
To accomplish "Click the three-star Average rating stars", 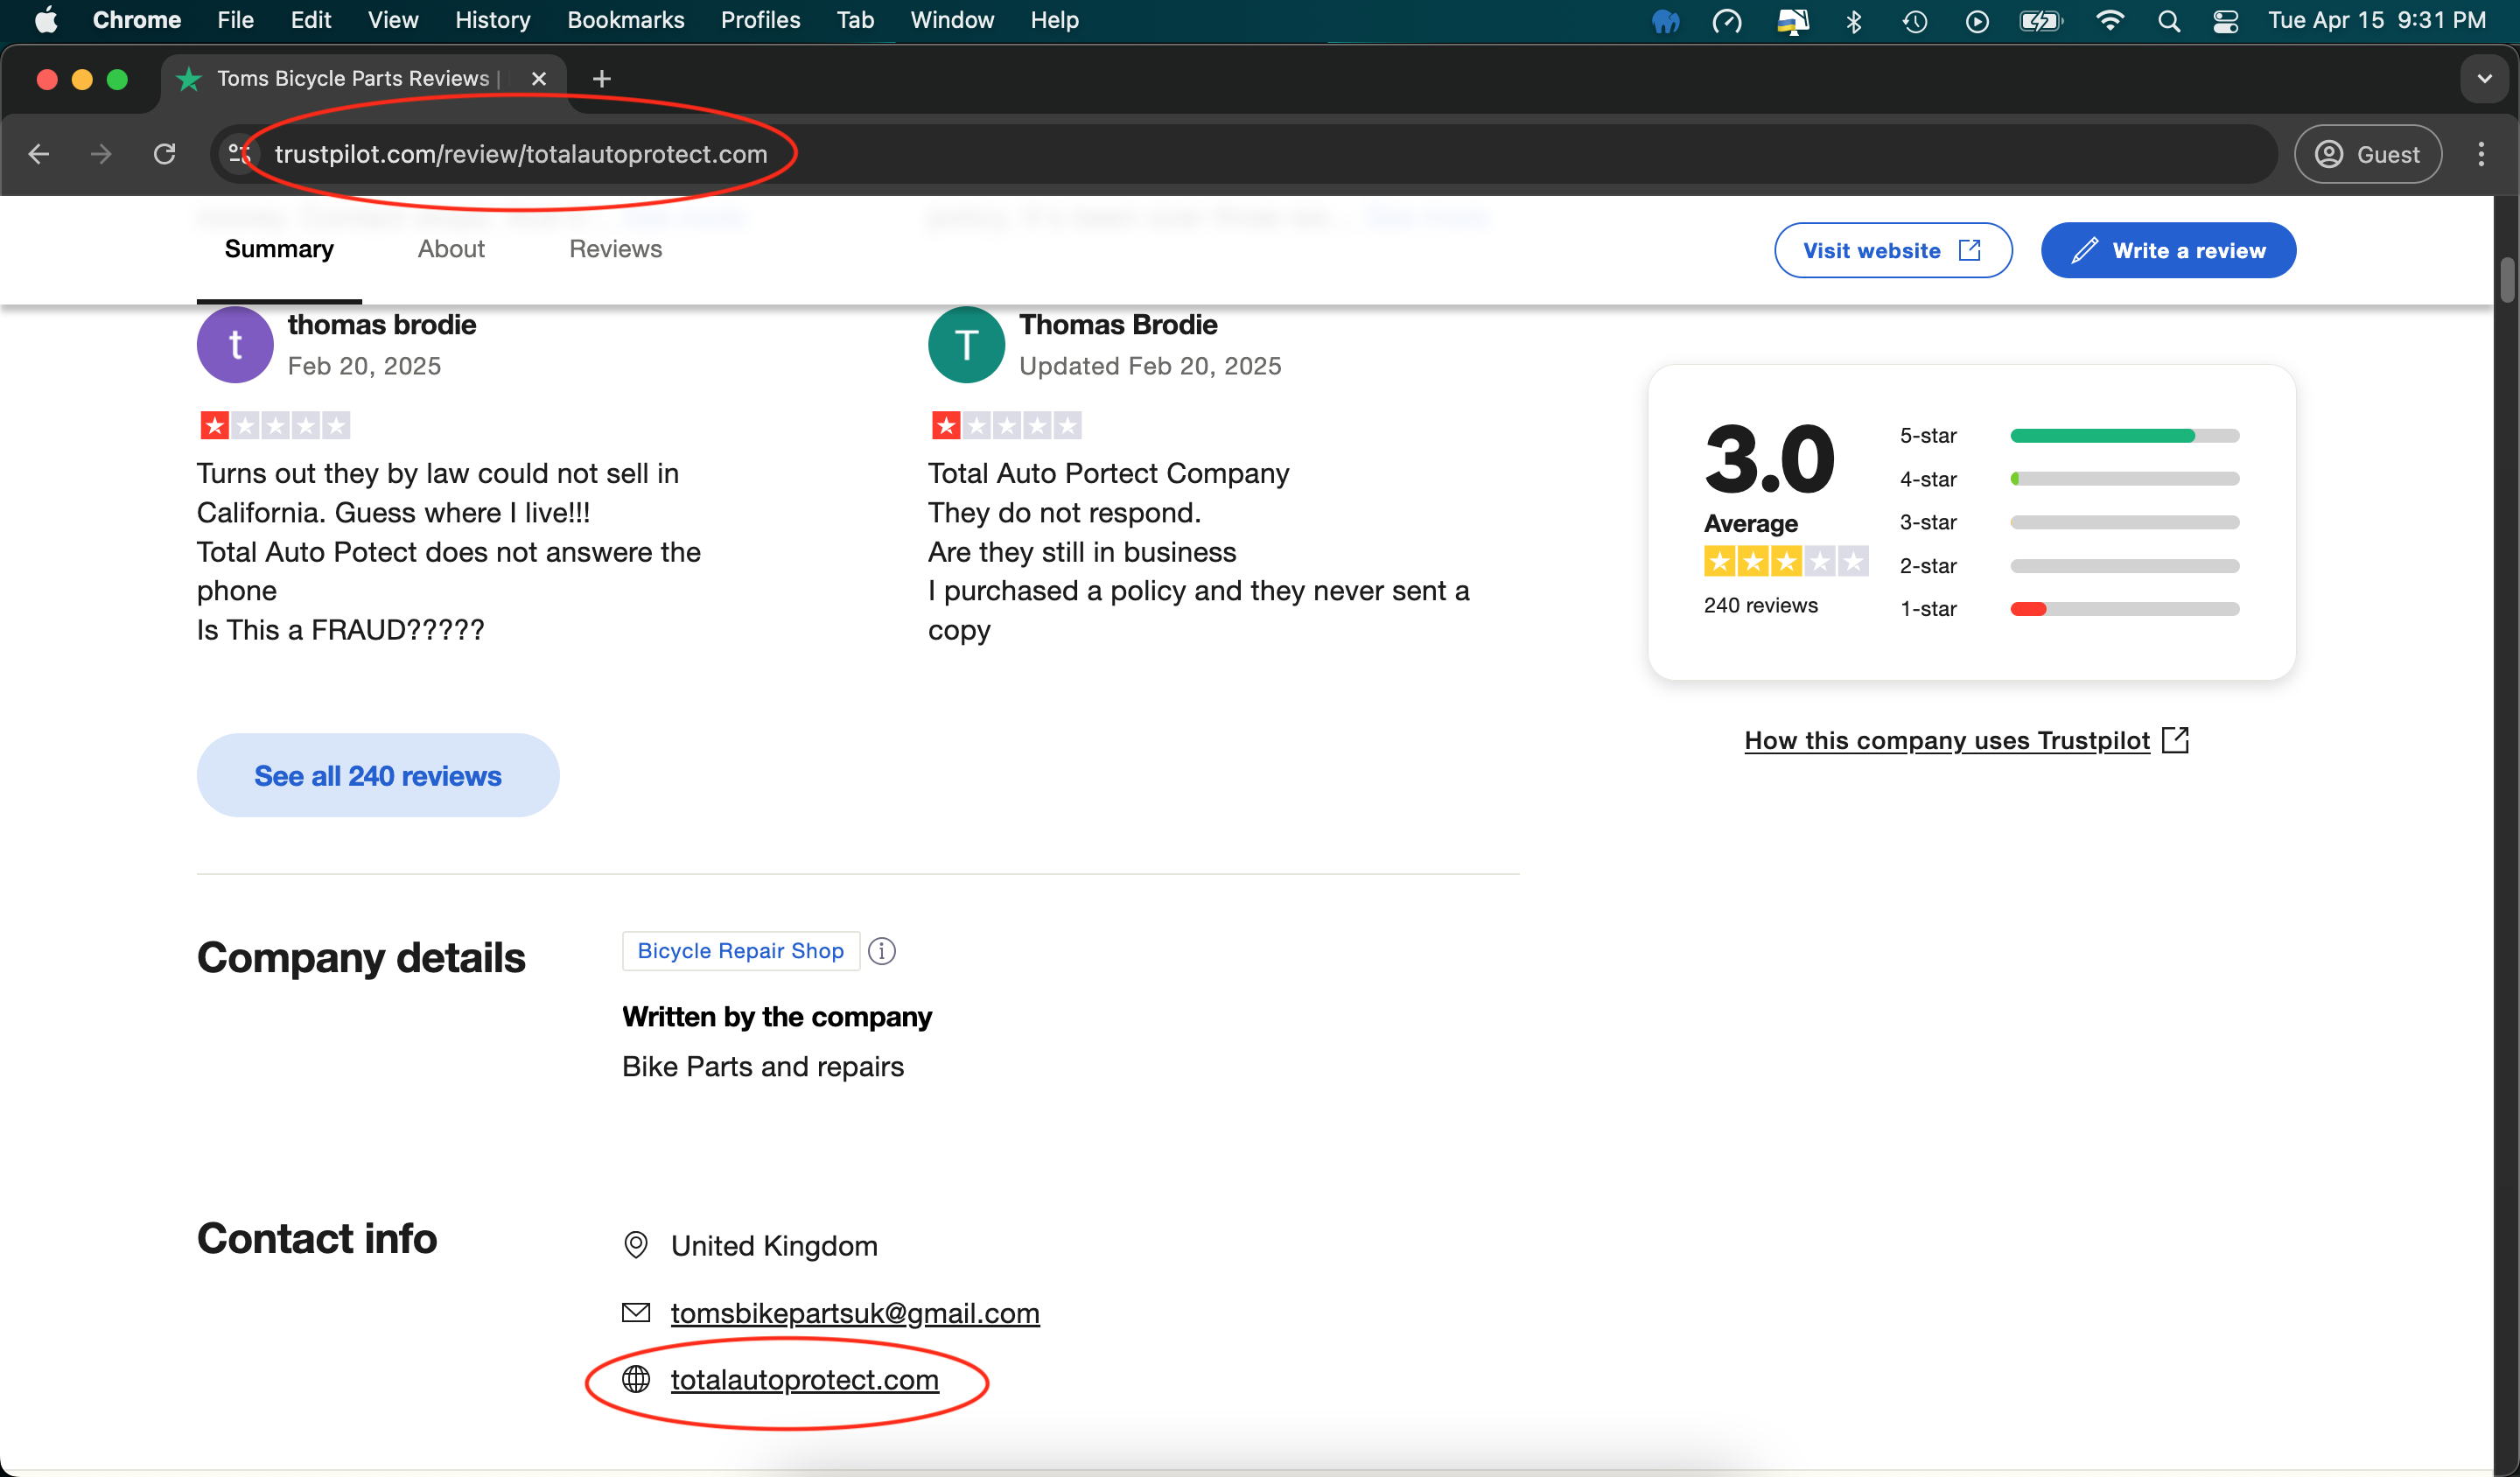I will click(x=1786, y=562).
